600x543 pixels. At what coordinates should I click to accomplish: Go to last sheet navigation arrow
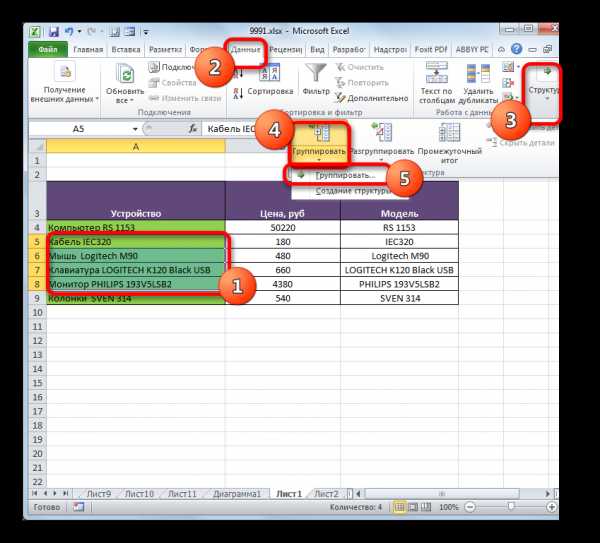pyautogui.click(x=65, y=494)
